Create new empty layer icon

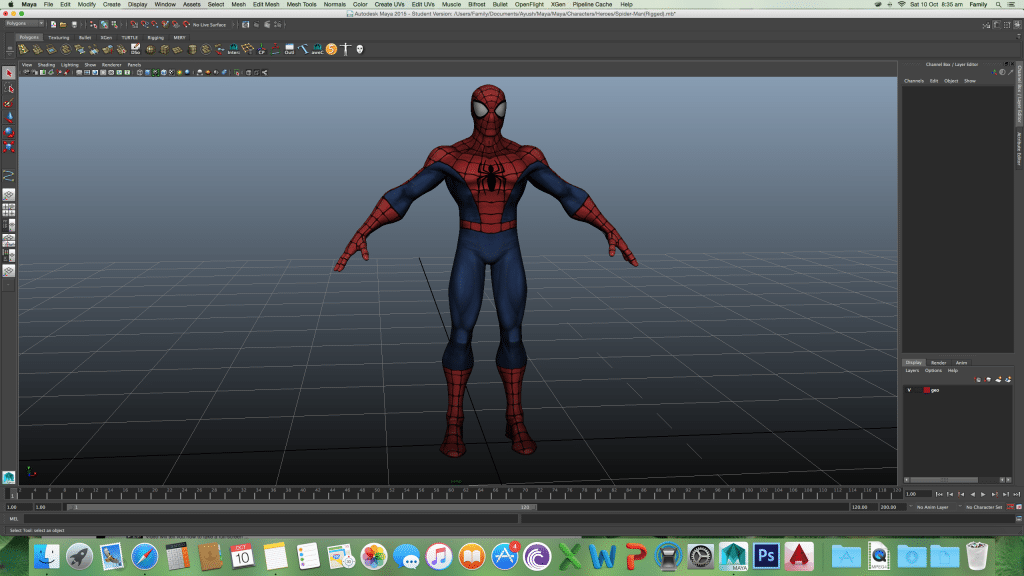998,379
